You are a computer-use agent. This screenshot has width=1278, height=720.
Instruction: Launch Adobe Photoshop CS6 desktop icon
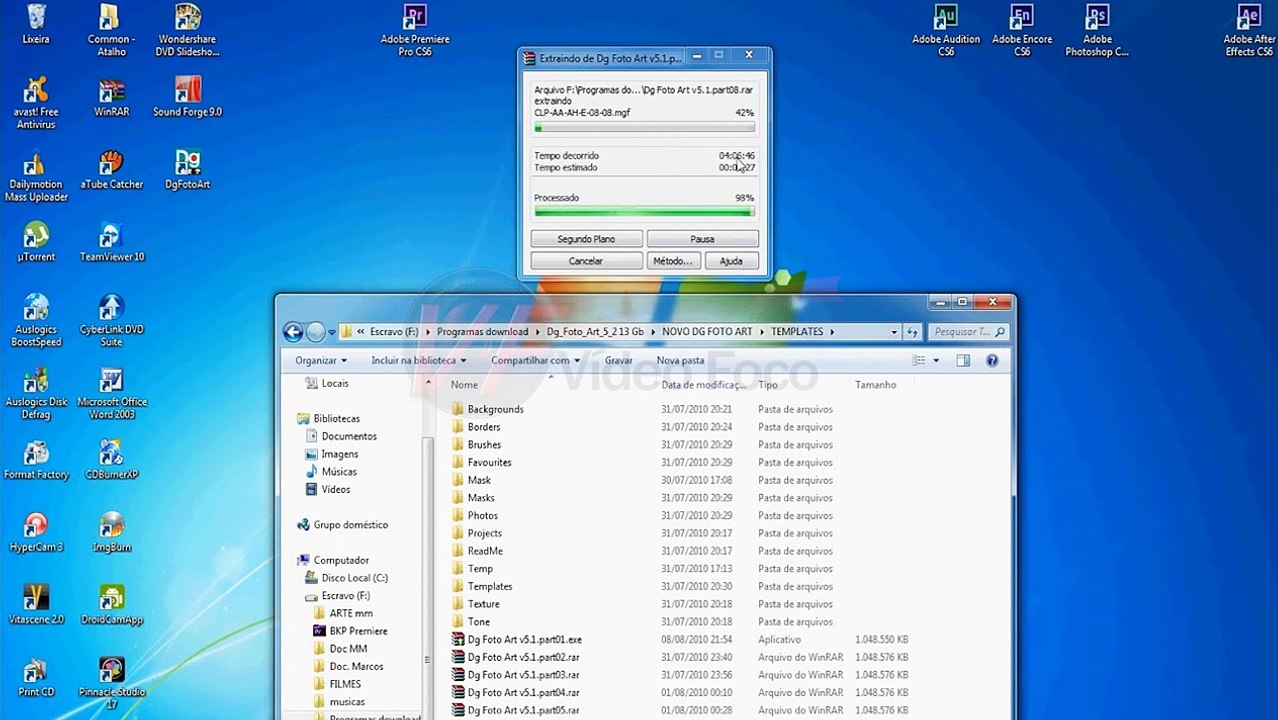tap(1097, 30)
